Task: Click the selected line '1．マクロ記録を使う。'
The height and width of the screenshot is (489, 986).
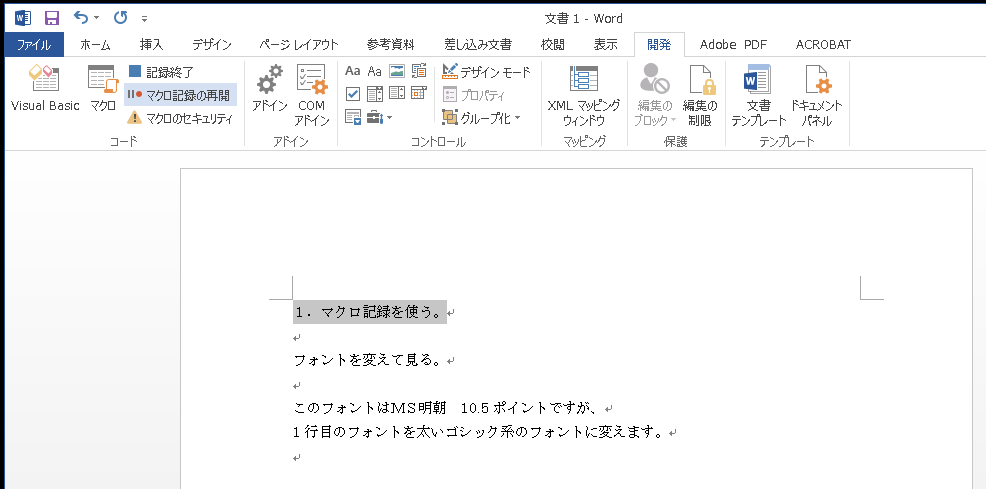Action: point(370,312)
